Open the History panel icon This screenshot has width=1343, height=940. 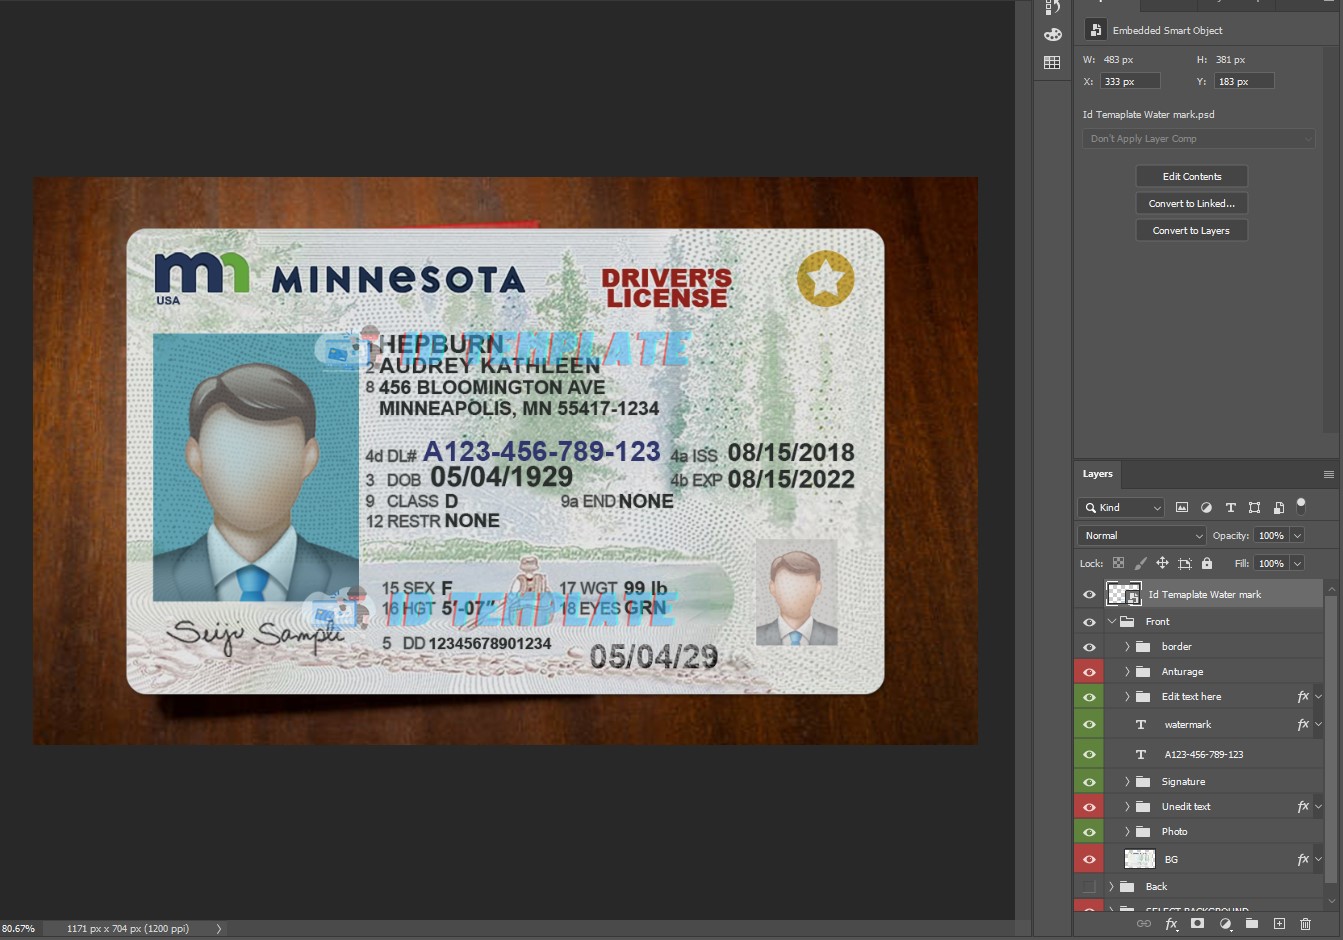(1052, 8)
